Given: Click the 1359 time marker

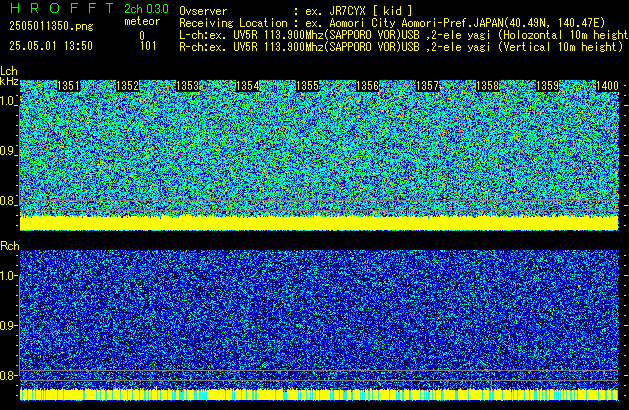Looking at the screenshot, I should click(548, 86).
